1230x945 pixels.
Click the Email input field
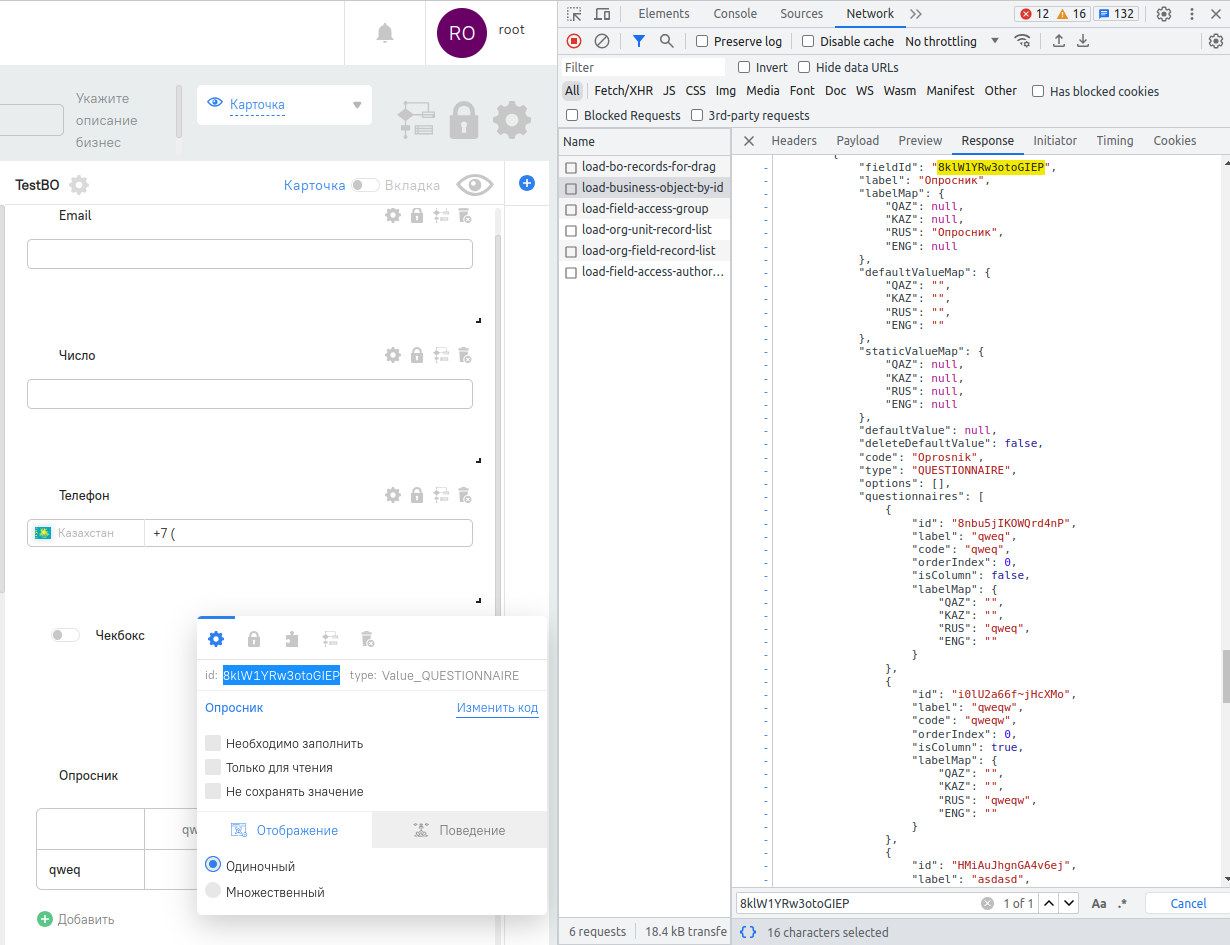(x=250, y=254)
